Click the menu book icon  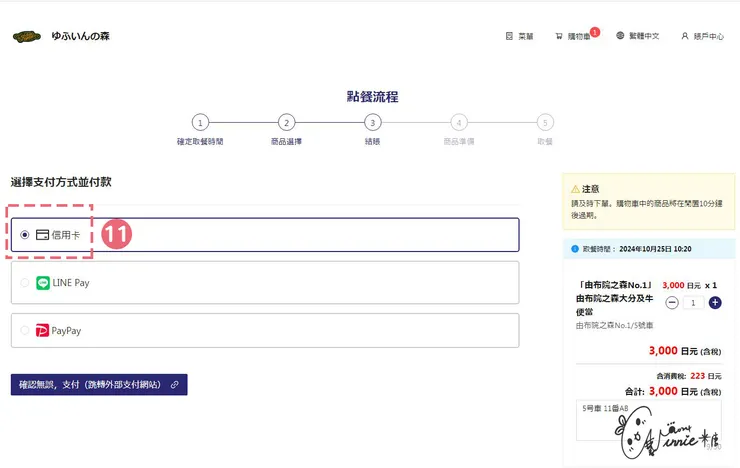tap(509, 36)
